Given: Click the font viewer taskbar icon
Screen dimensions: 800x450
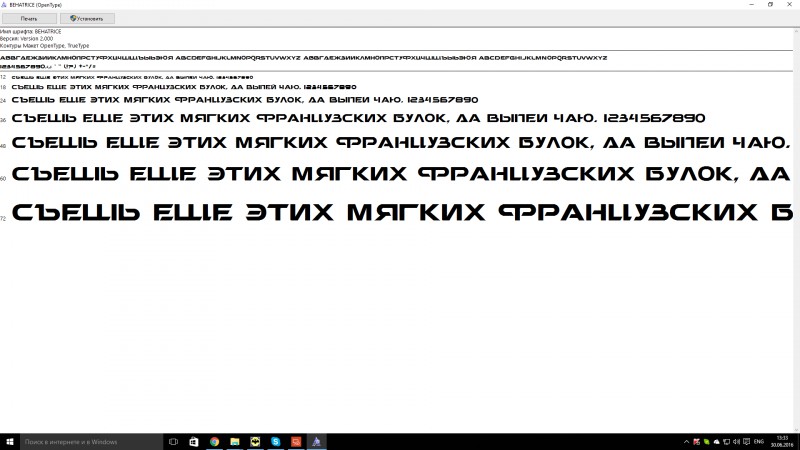Looking at the screenshot, I should coord(316,442).
